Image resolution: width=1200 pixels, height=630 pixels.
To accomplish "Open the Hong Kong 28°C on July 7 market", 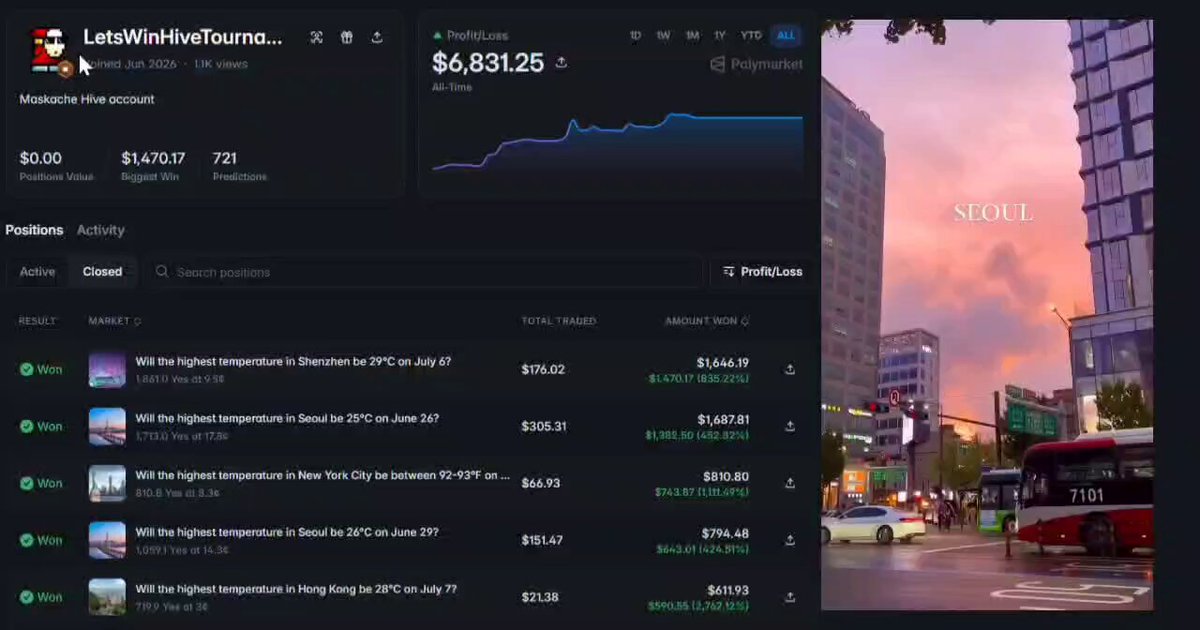I will pyautogui.click(x=296, y=589).
